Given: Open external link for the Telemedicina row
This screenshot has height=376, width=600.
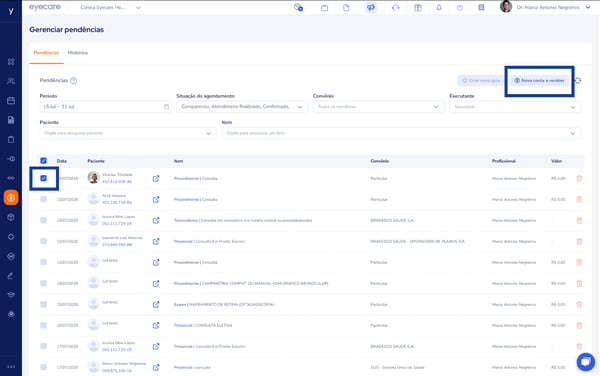Looking at the screenshot, I should point(156,220).
